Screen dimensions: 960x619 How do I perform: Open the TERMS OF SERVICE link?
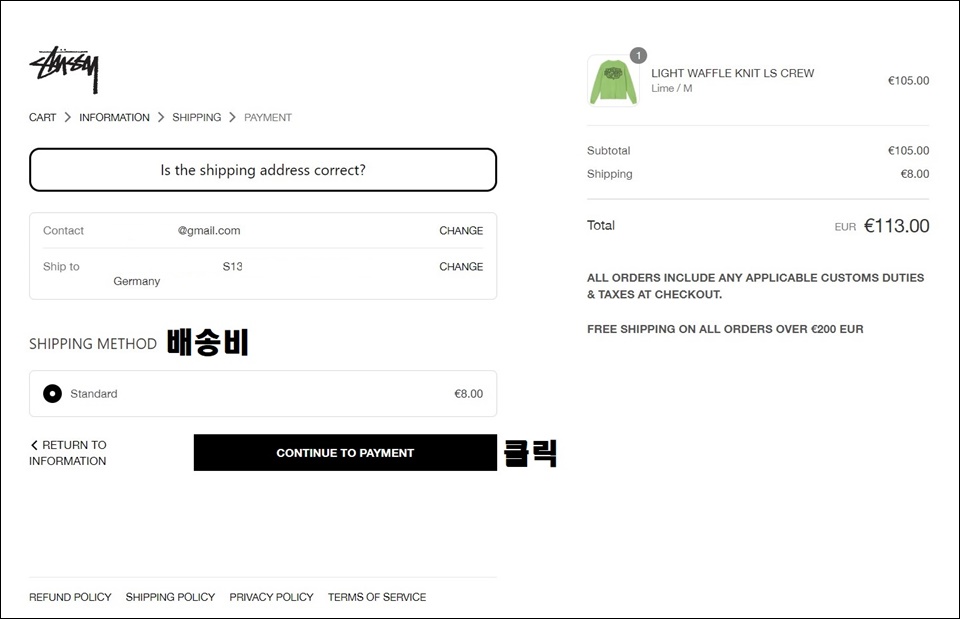pos(377,597)
